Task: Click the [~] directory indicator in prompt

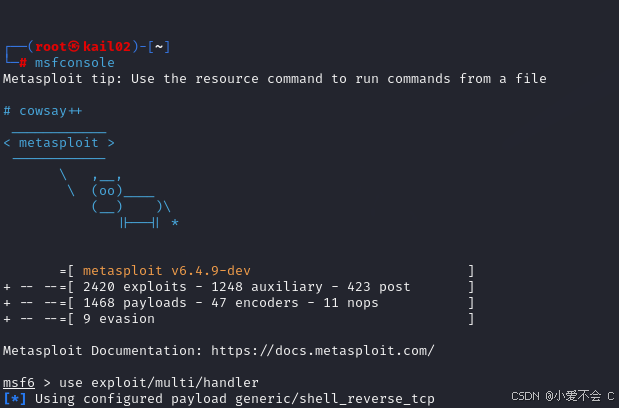Action: (x=159, y=47)
